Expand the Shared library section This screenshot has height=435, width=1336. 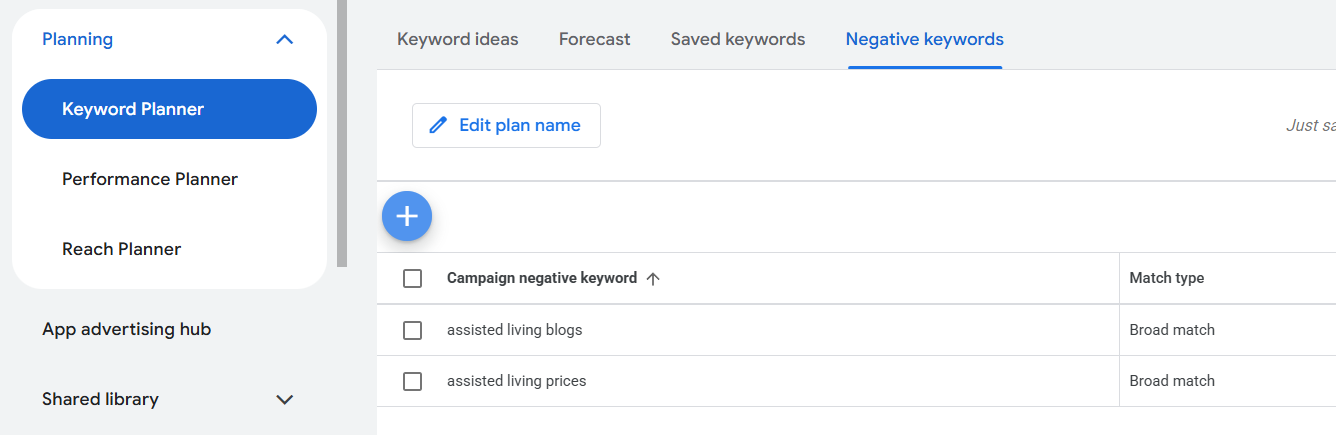point(284,399)
